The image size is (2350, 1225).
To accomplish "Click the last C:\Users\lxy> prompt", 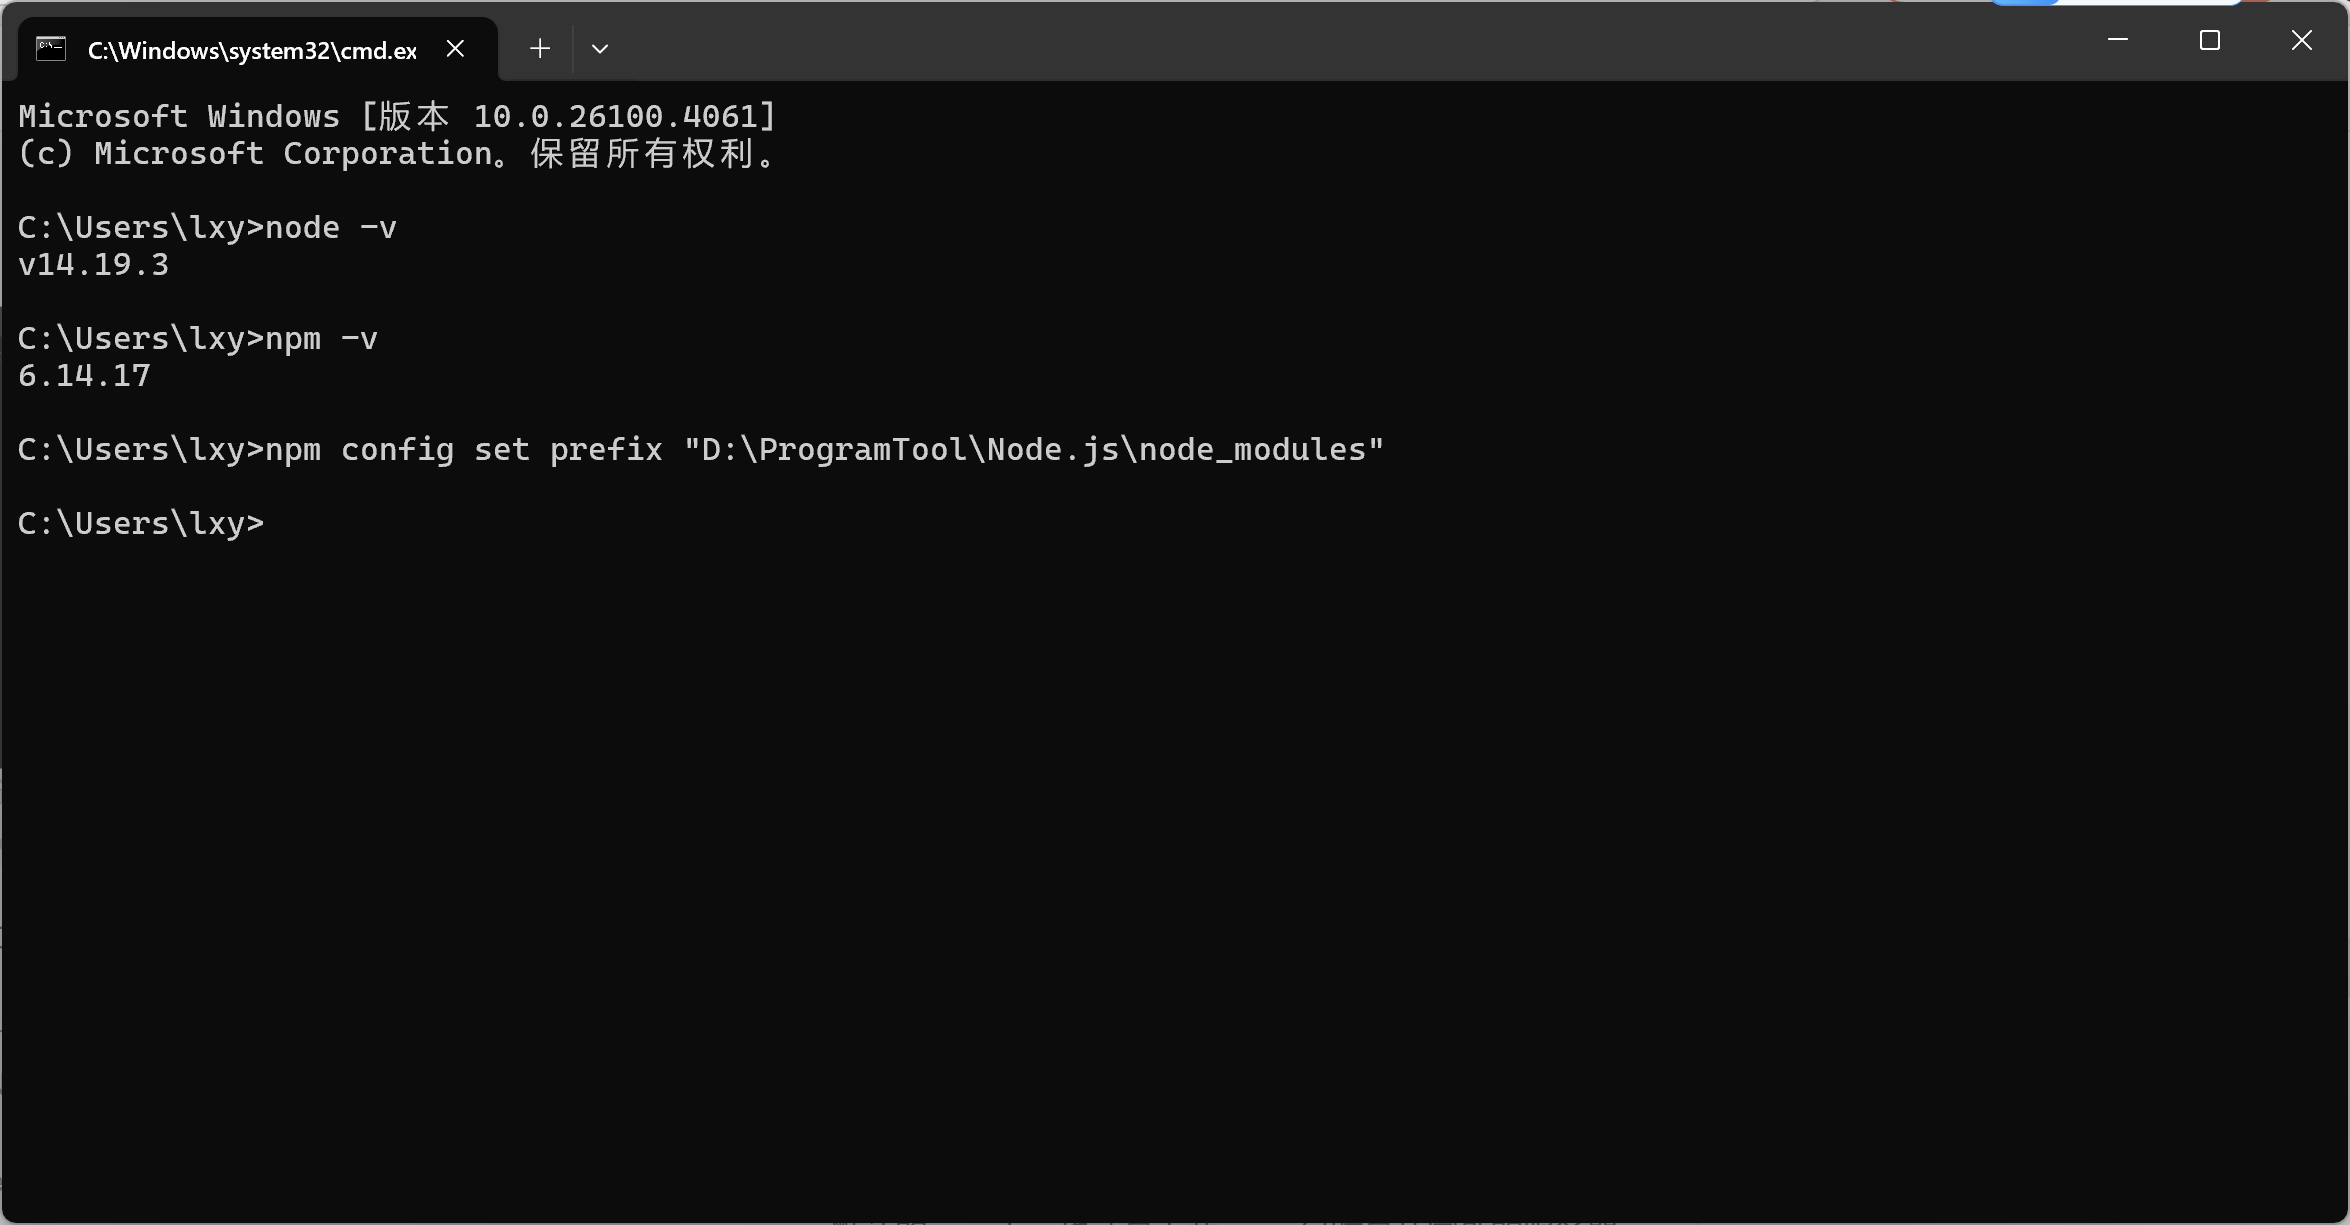I will tap(141, 524).
